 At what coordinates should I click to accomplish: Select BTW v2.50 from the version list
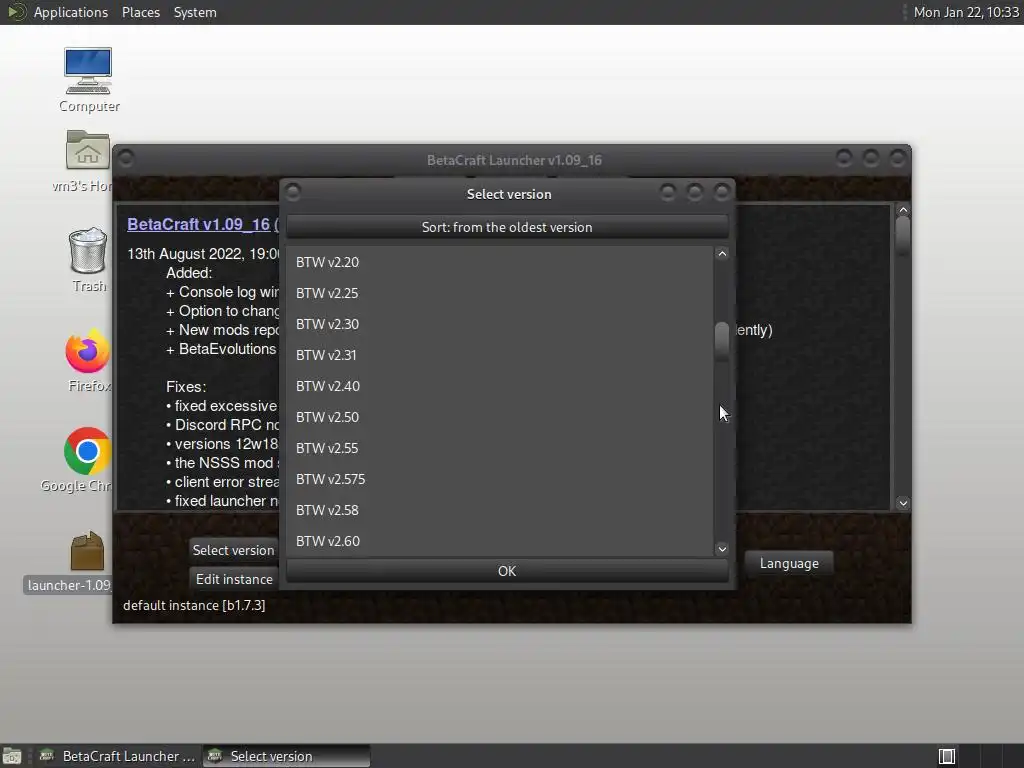pyautogui.click(x=501, y=417)
